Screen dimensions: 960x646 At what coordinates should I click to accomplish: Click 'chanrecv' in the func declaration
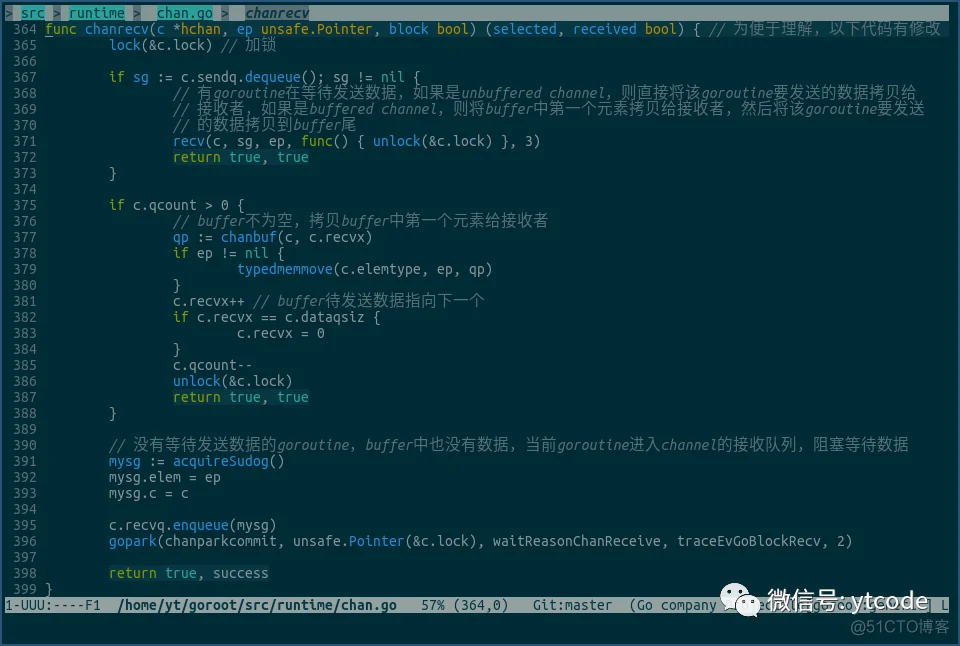click(116, 29)
